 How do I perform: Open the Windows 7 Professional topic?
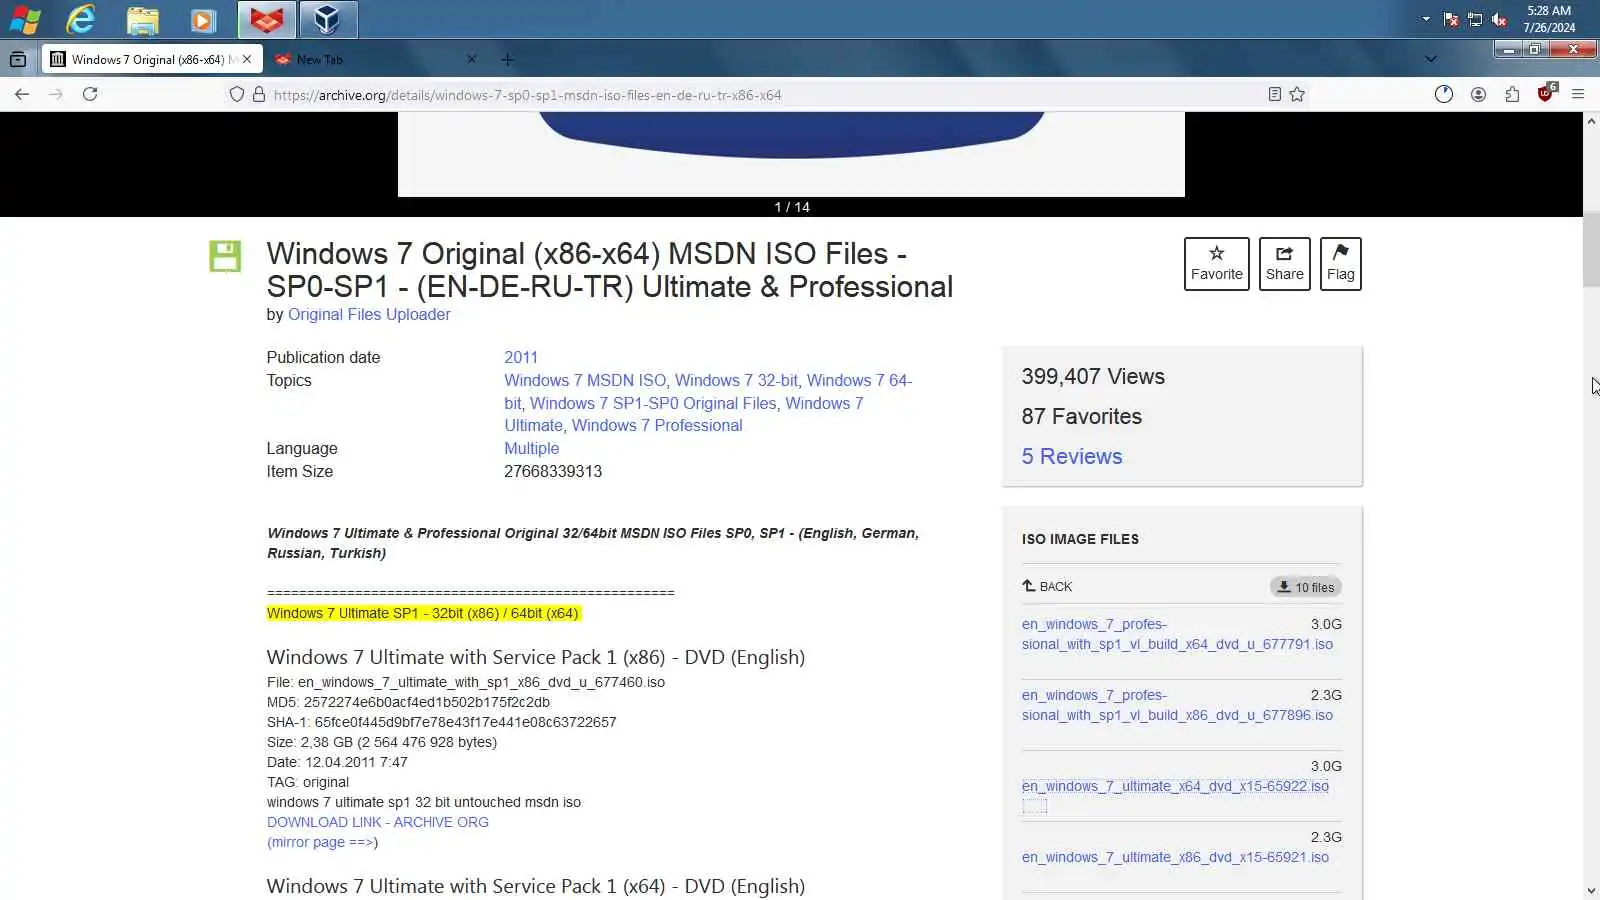click(x=657, y=425)
